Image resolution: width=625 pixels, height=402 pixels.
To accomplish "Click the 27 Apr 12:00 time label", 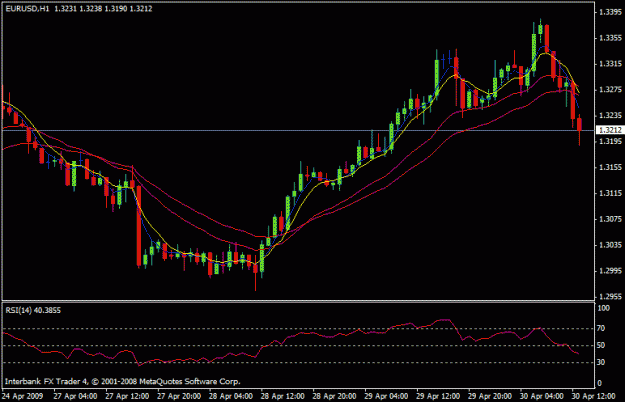I will point(127,396).
